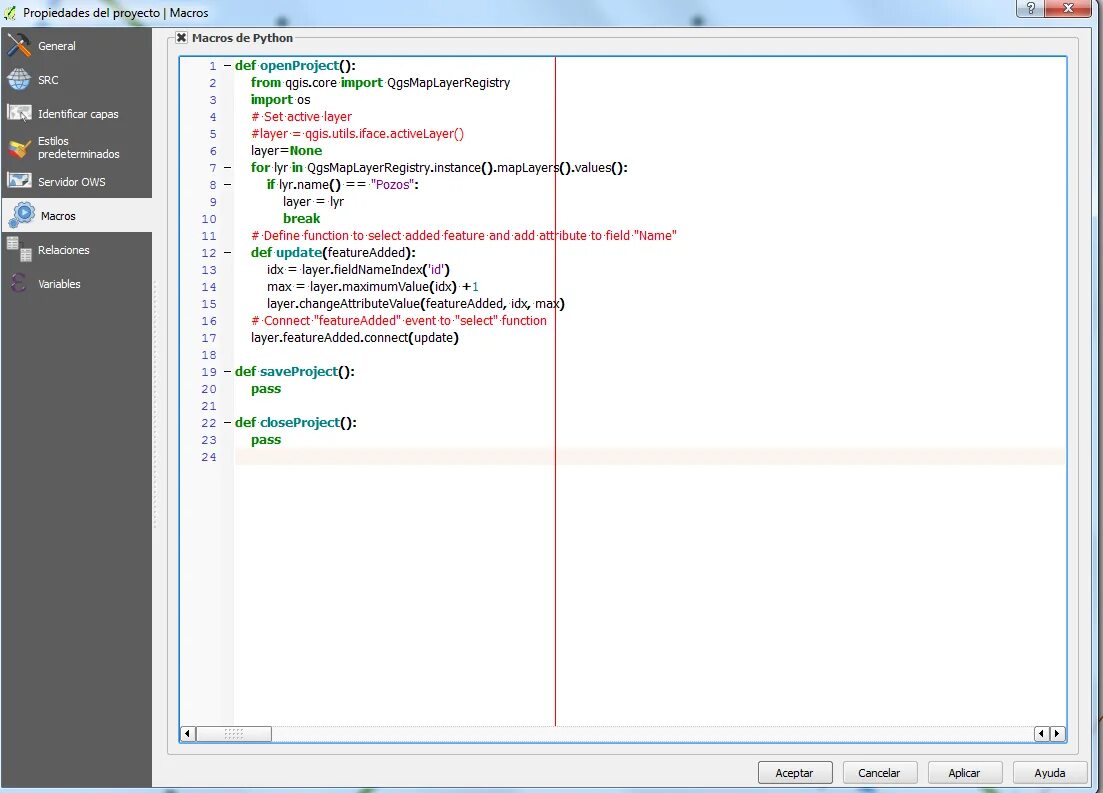The image size is (1103, 793).
Task: Click the left arrow at scrollbar start
Action: (x=187, y=734)
